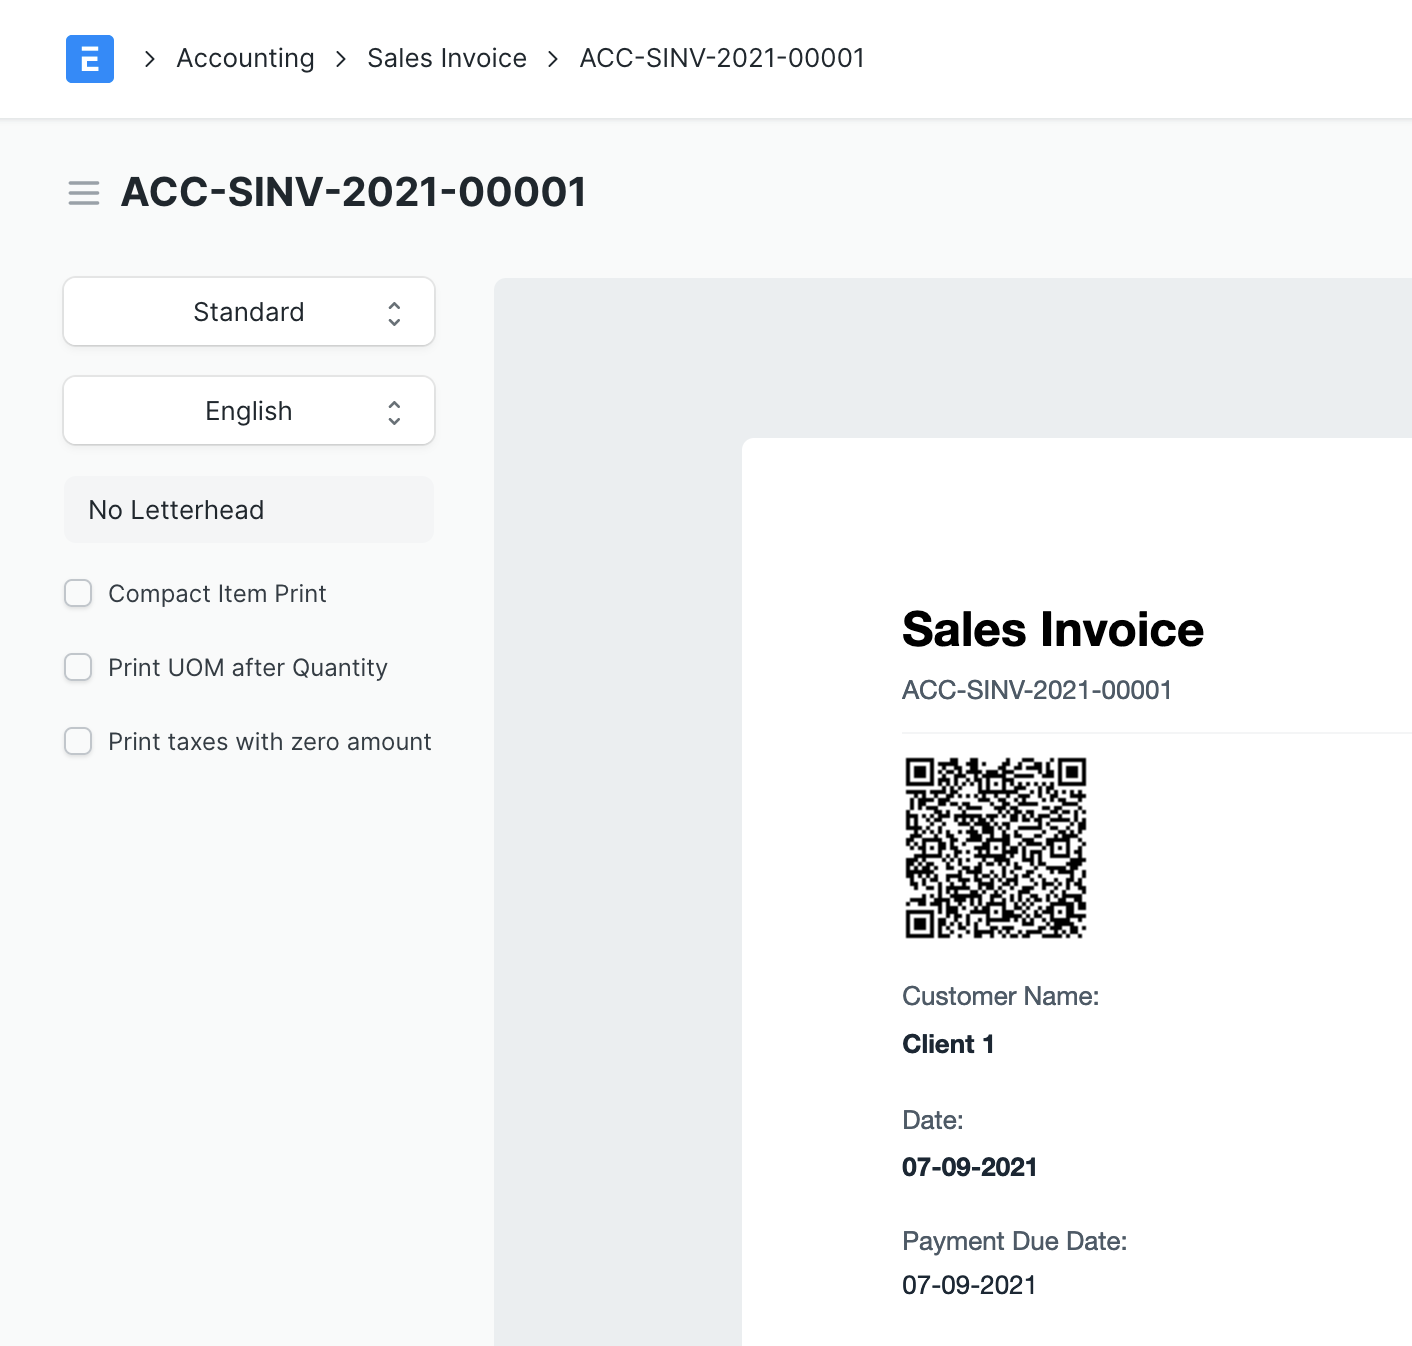Click the bold 07-09-2021 date value
Viewport: 1412px width, 1346px height.
(x=970, y=1167)
